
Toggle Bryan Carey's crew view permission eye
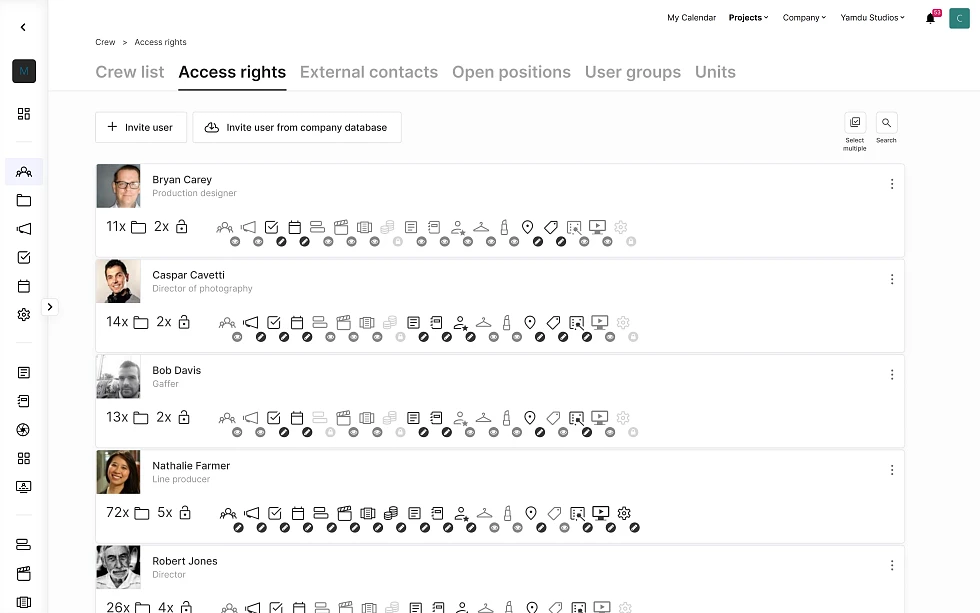click(x=236, y=242)
